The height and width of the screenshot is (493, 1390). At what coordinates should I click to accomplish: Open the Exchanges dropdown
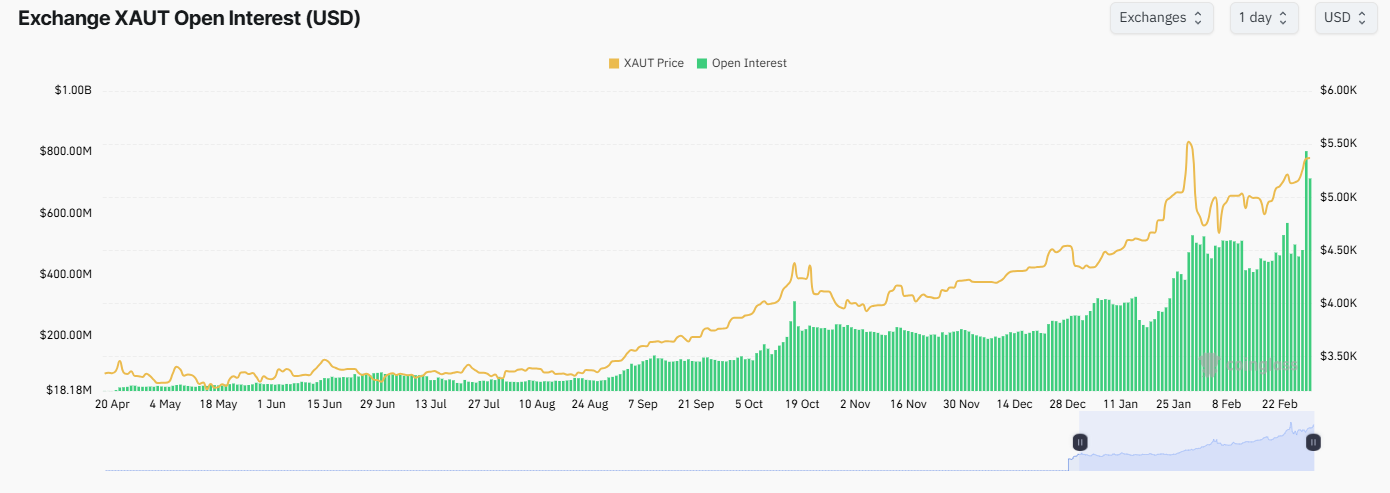coord(1160,18)
